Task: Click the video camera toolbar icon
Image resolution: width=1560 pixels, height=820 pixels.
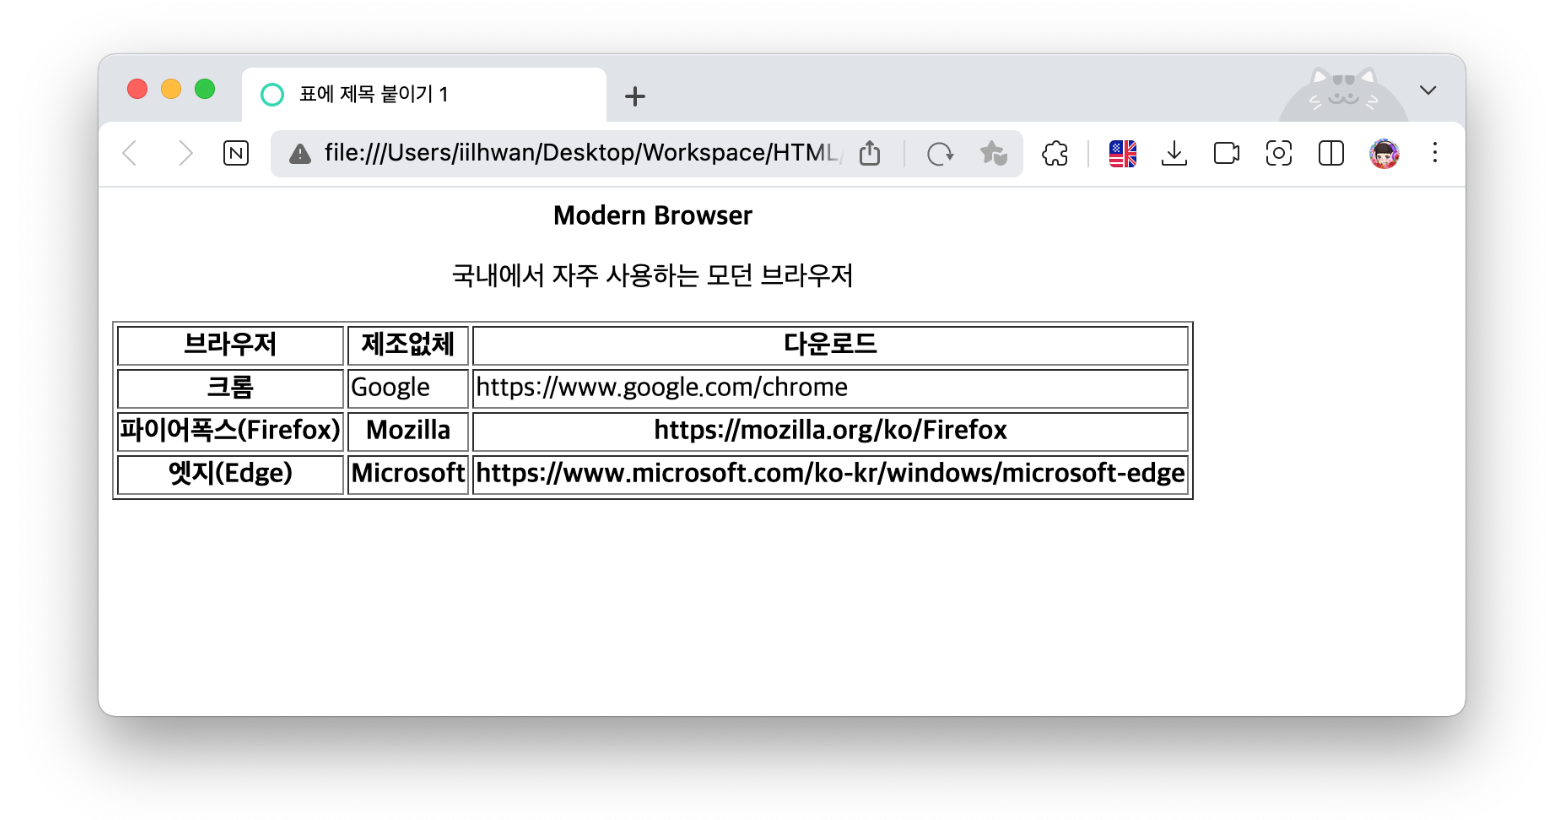Action: coord(1227,153)
